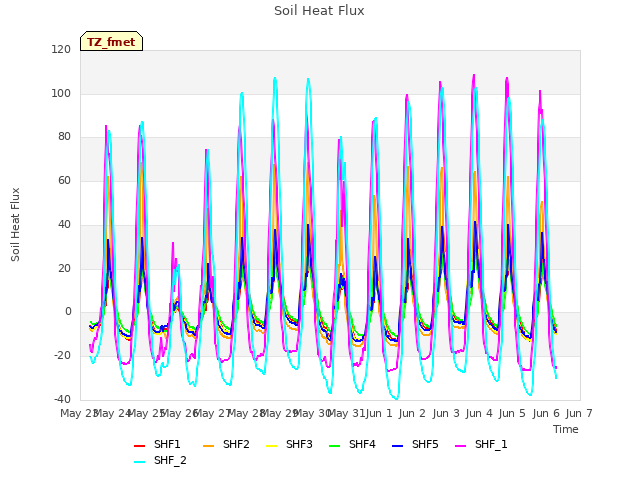Toggle the SHF4 series in legend
Image resolution: width=640 pixels, height=480 pixels.
tap(352, 444)
